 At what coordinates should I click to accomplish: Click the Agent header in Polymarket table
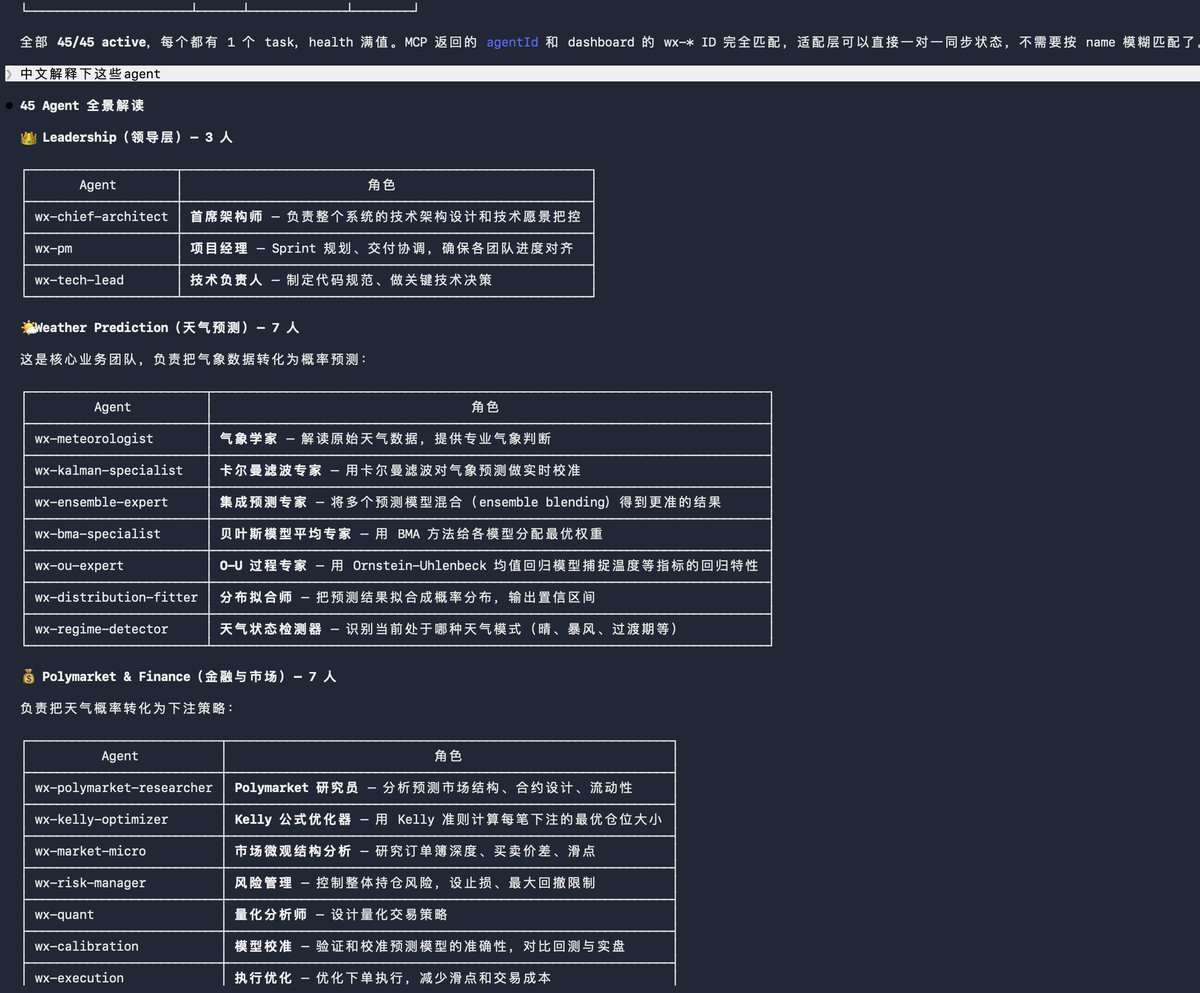pos(120,756)
